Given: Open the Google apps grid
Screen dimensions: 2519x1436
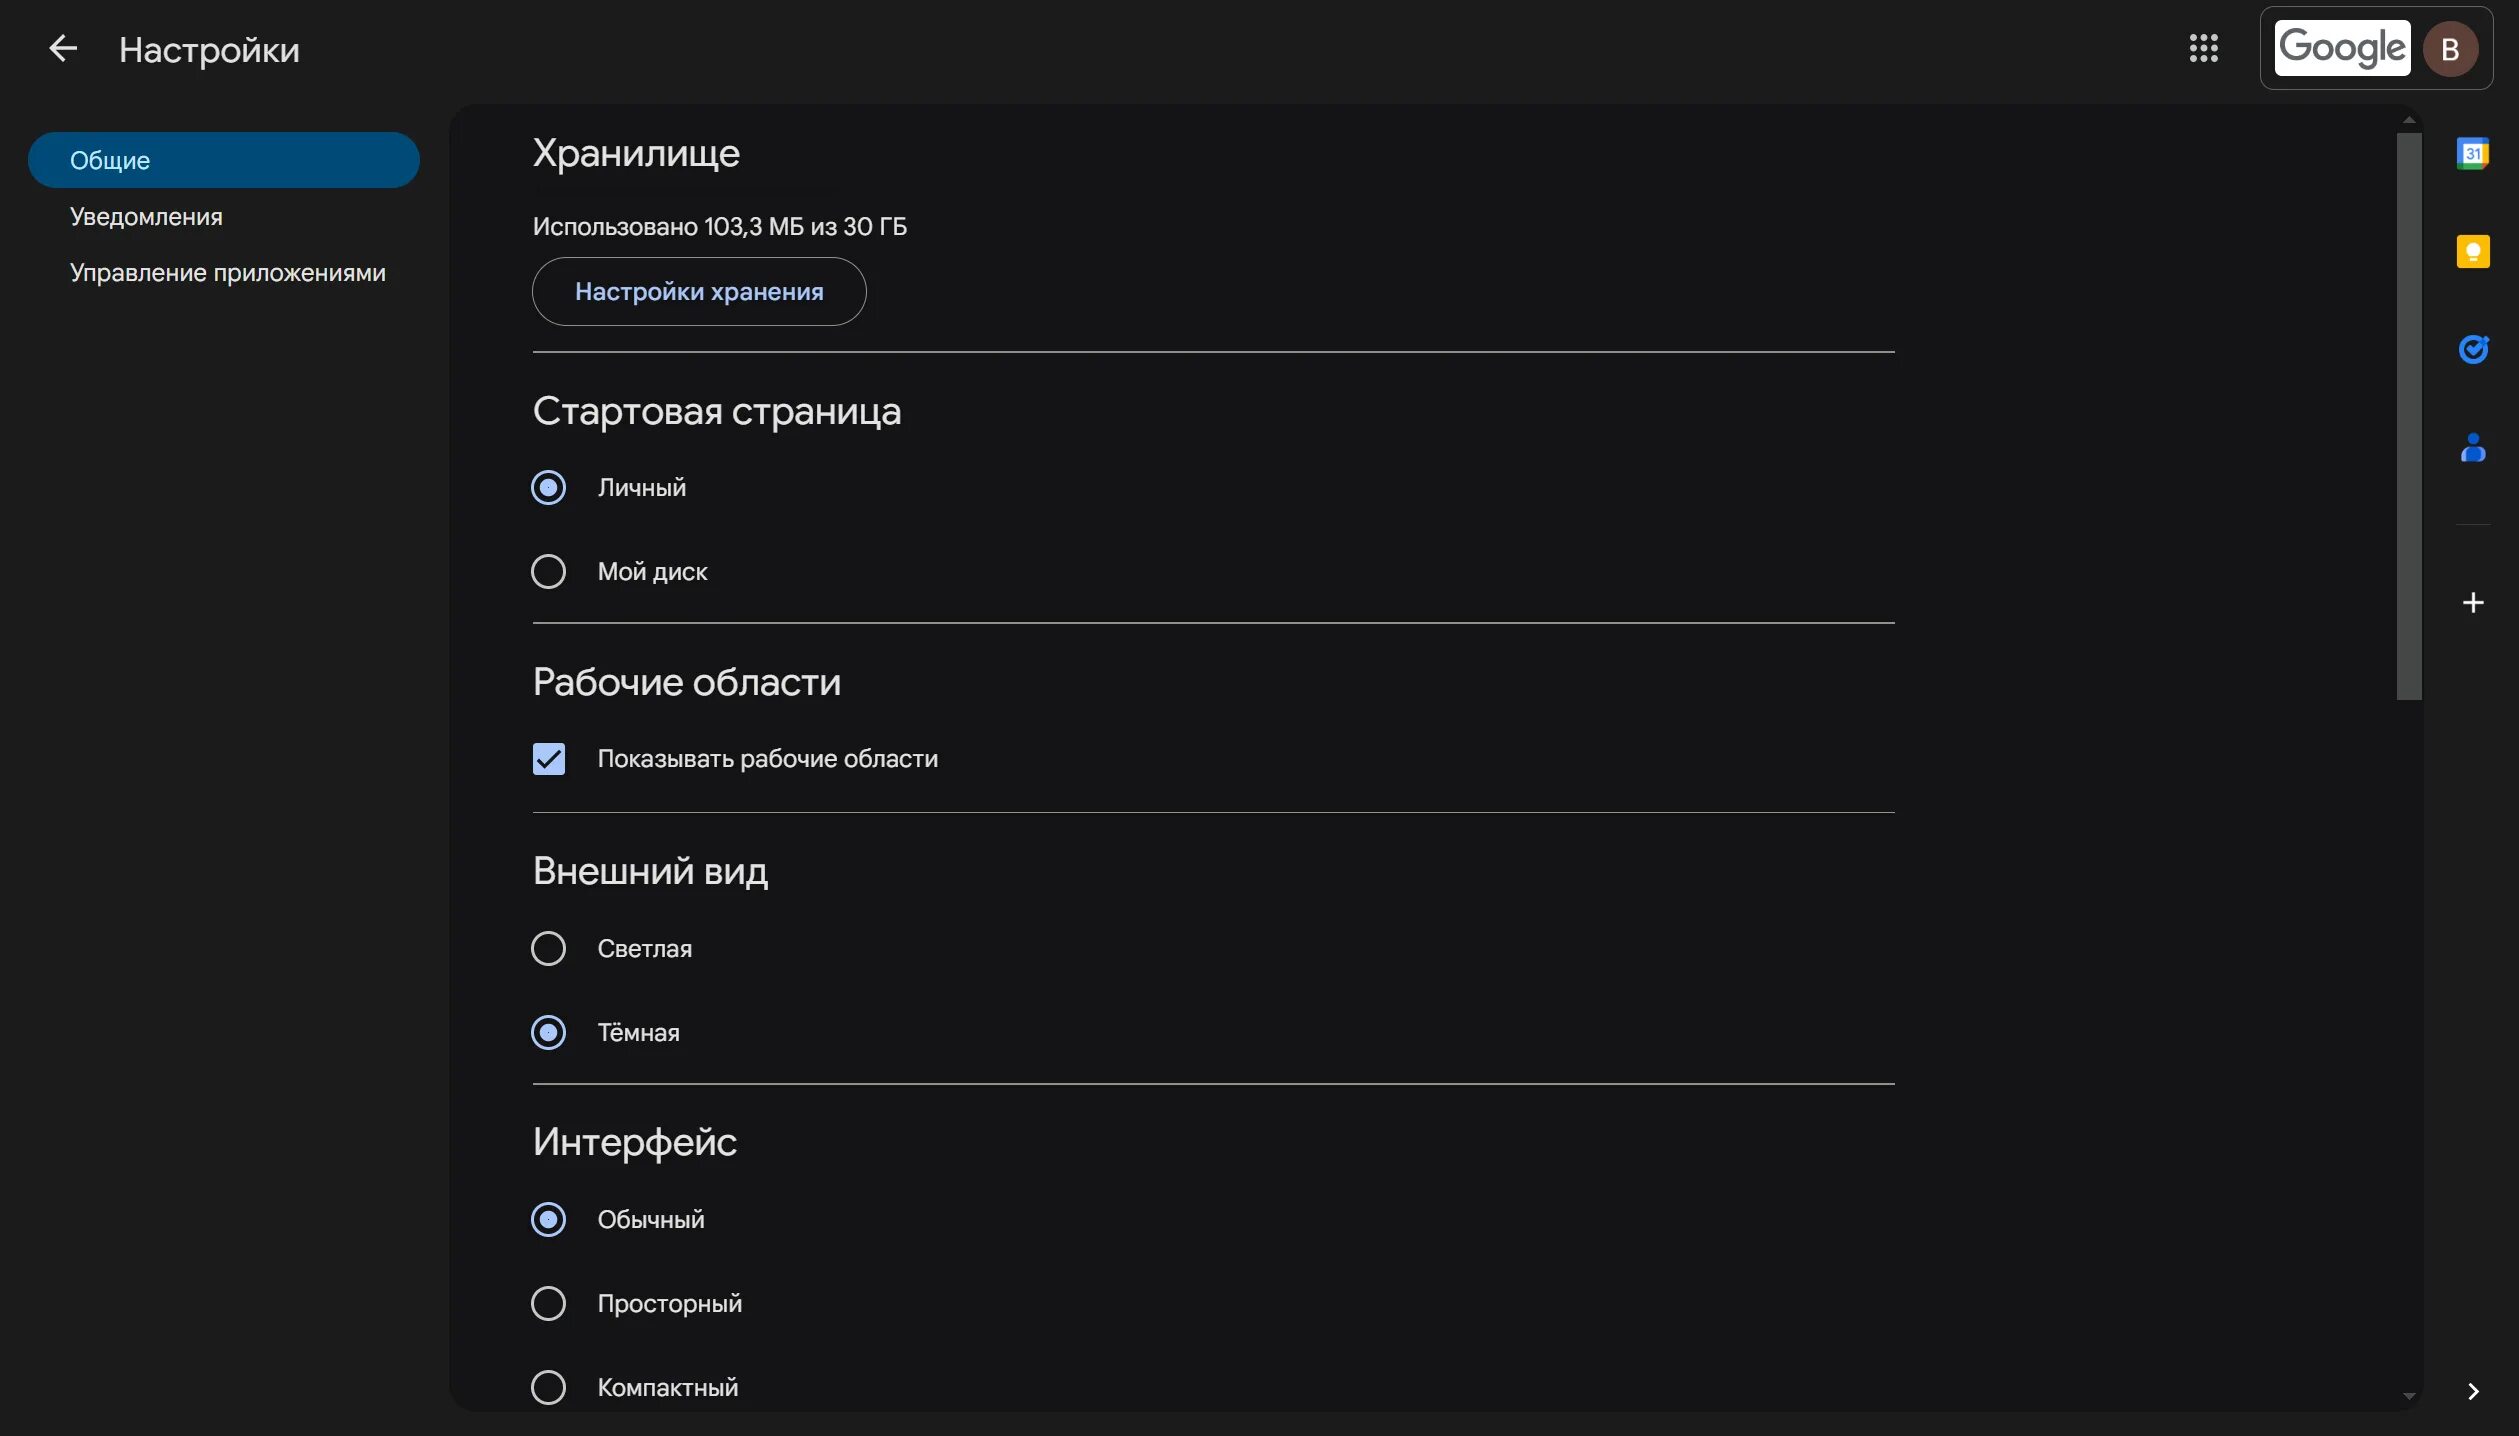Looking at the screenshot, I should pyautogui.click(x=2203, y=48).
